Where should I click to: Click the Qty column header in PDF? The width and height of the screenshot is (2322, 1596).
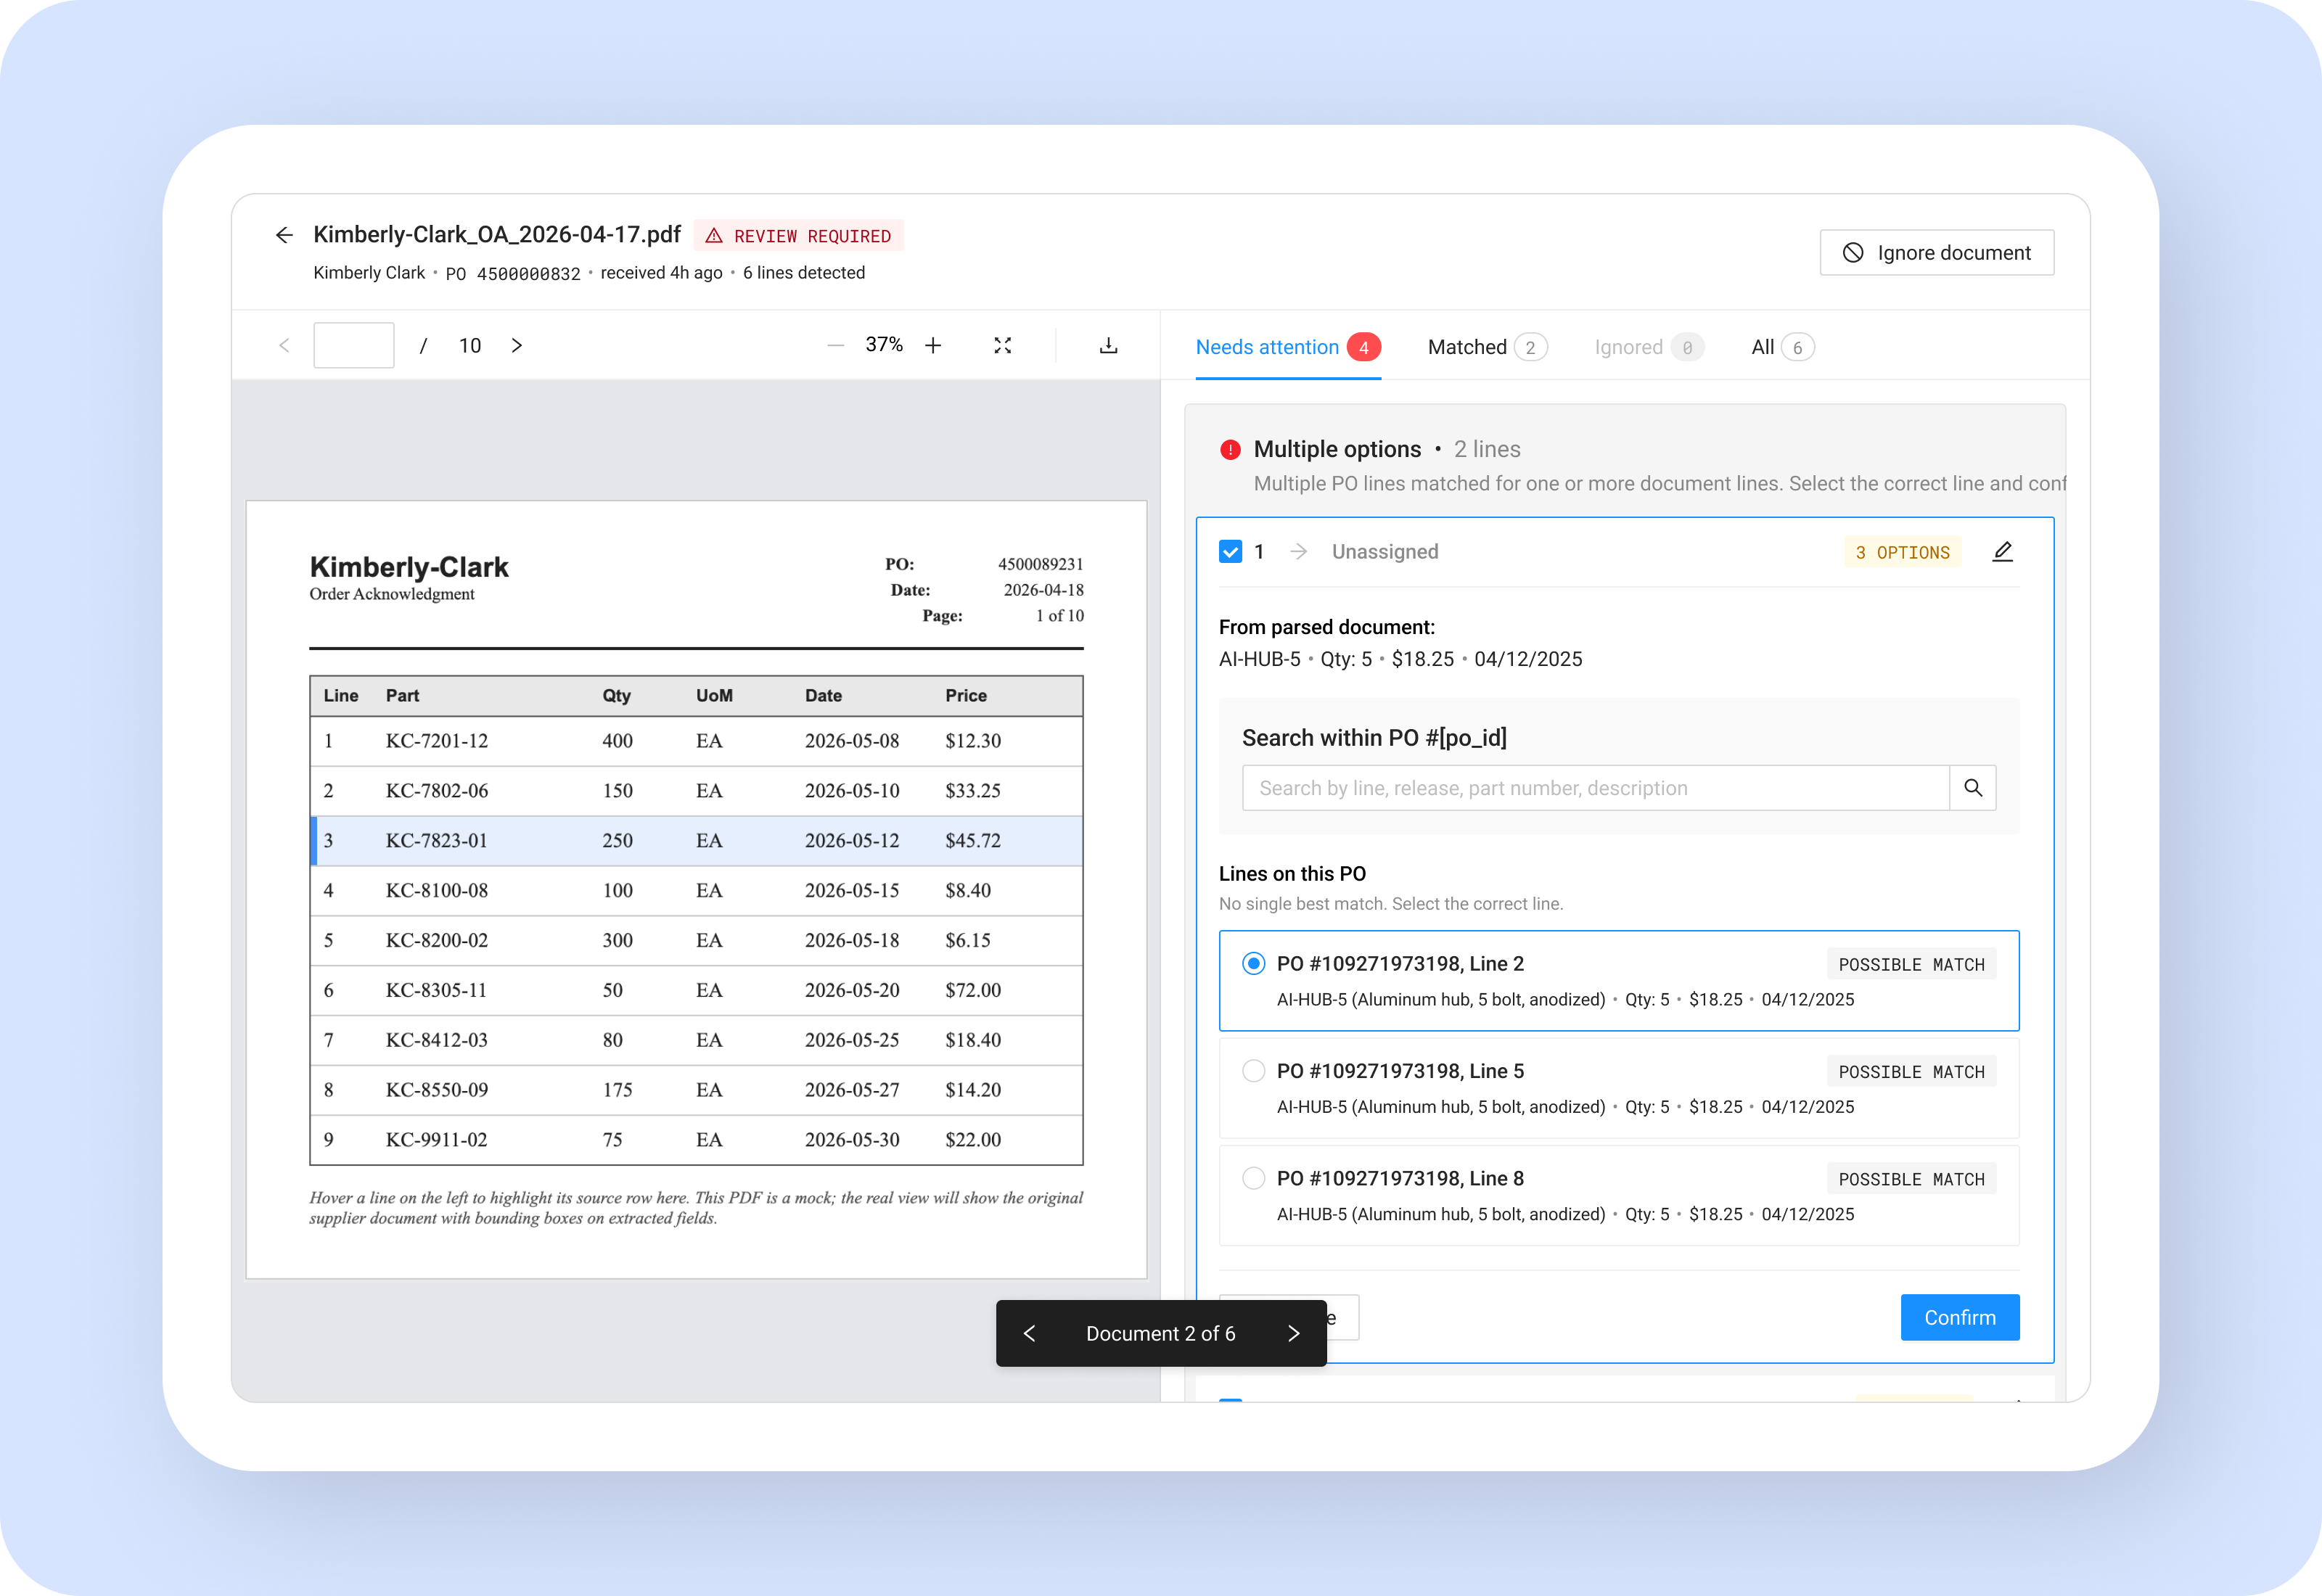coord(616,696)
